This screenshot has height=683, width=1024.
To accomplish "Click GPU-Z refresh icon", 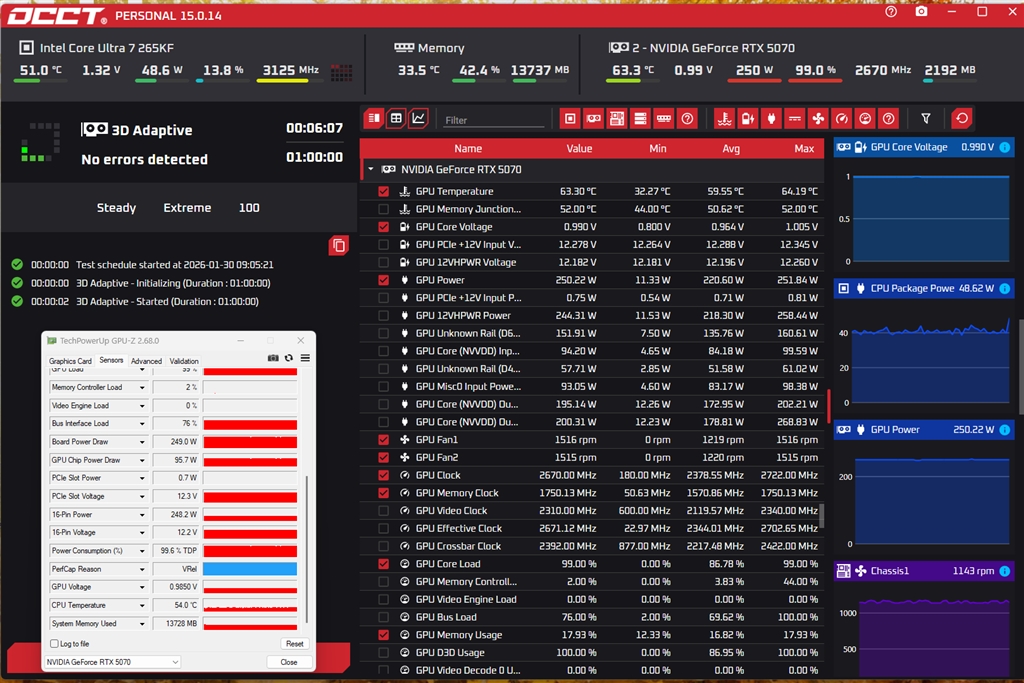I will point(289,358).
